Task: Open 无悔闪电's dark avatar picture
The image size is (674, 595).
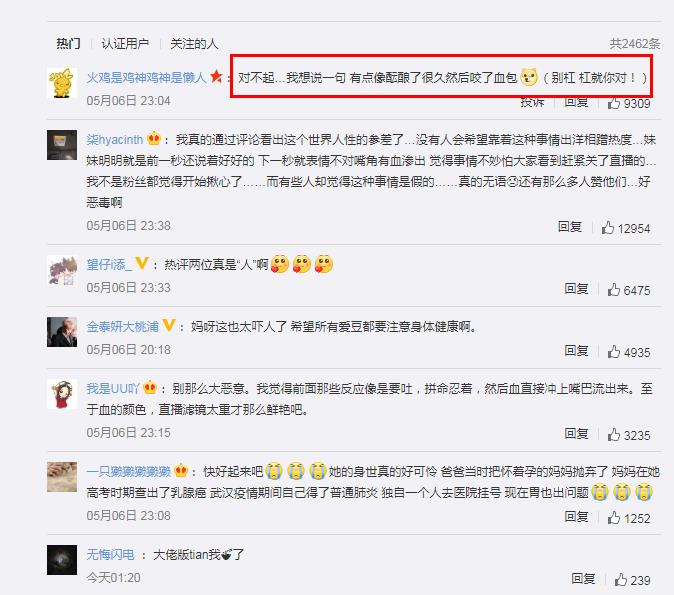Action: (x=62, y=560)
